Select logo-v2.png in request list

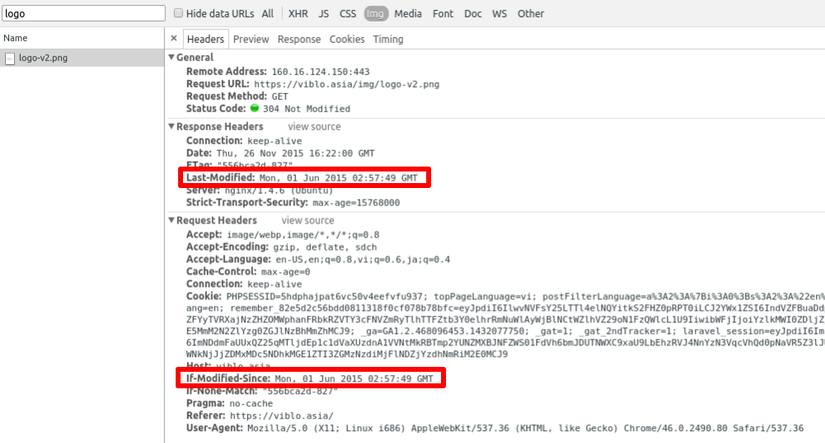(x=46, y=58)
